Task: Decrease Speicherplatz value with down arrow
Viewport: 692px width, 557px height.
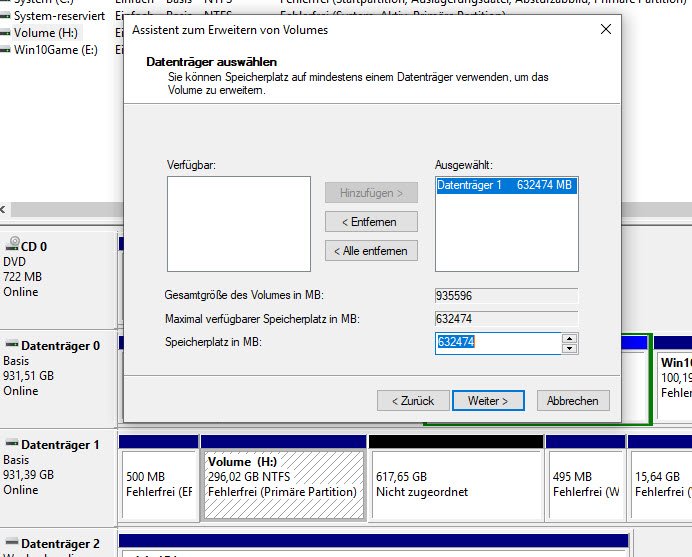Action: (x=569, y=349)
